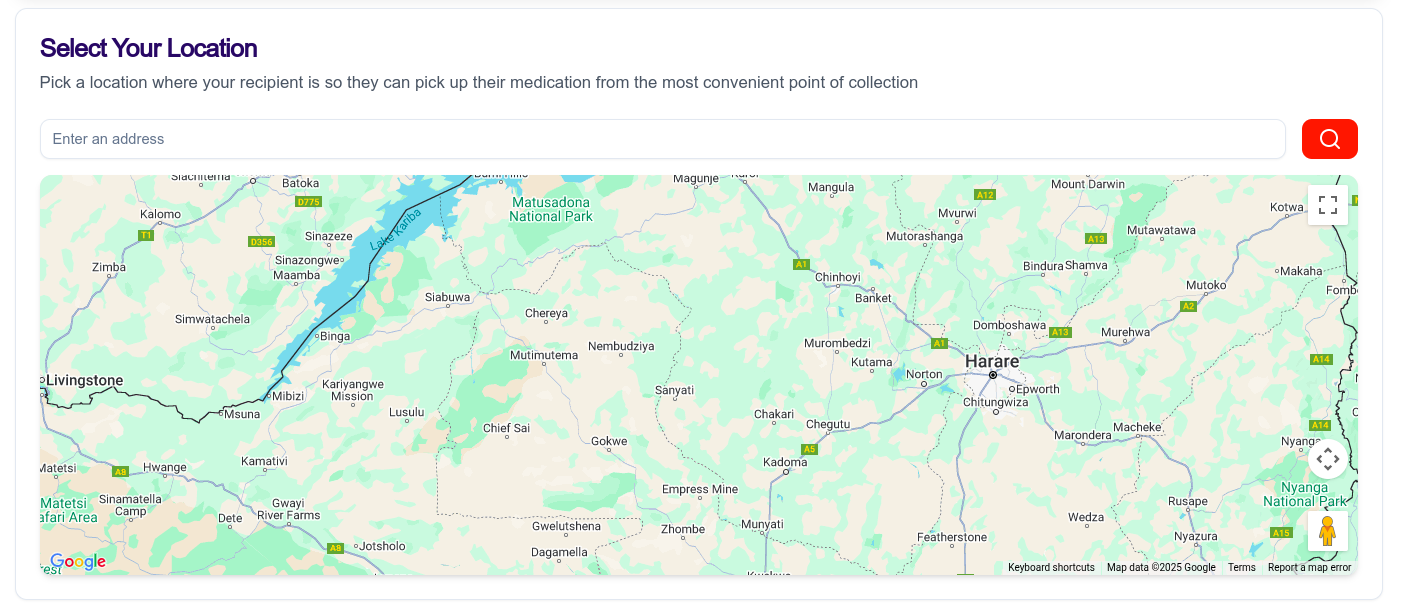
Task: Open Keyboard shortcuts
Action: [1050, 567]
